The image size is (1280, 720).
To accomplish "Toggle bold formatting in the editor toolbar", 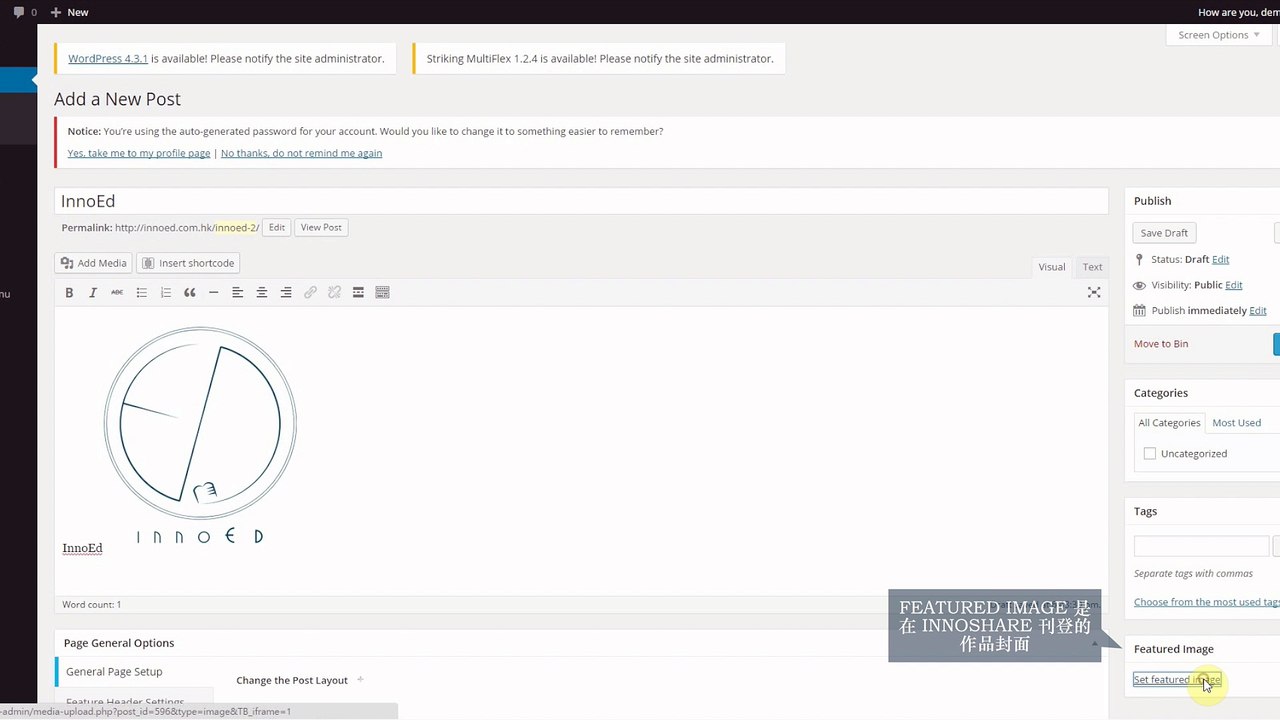I will click(x=69, y=292).
